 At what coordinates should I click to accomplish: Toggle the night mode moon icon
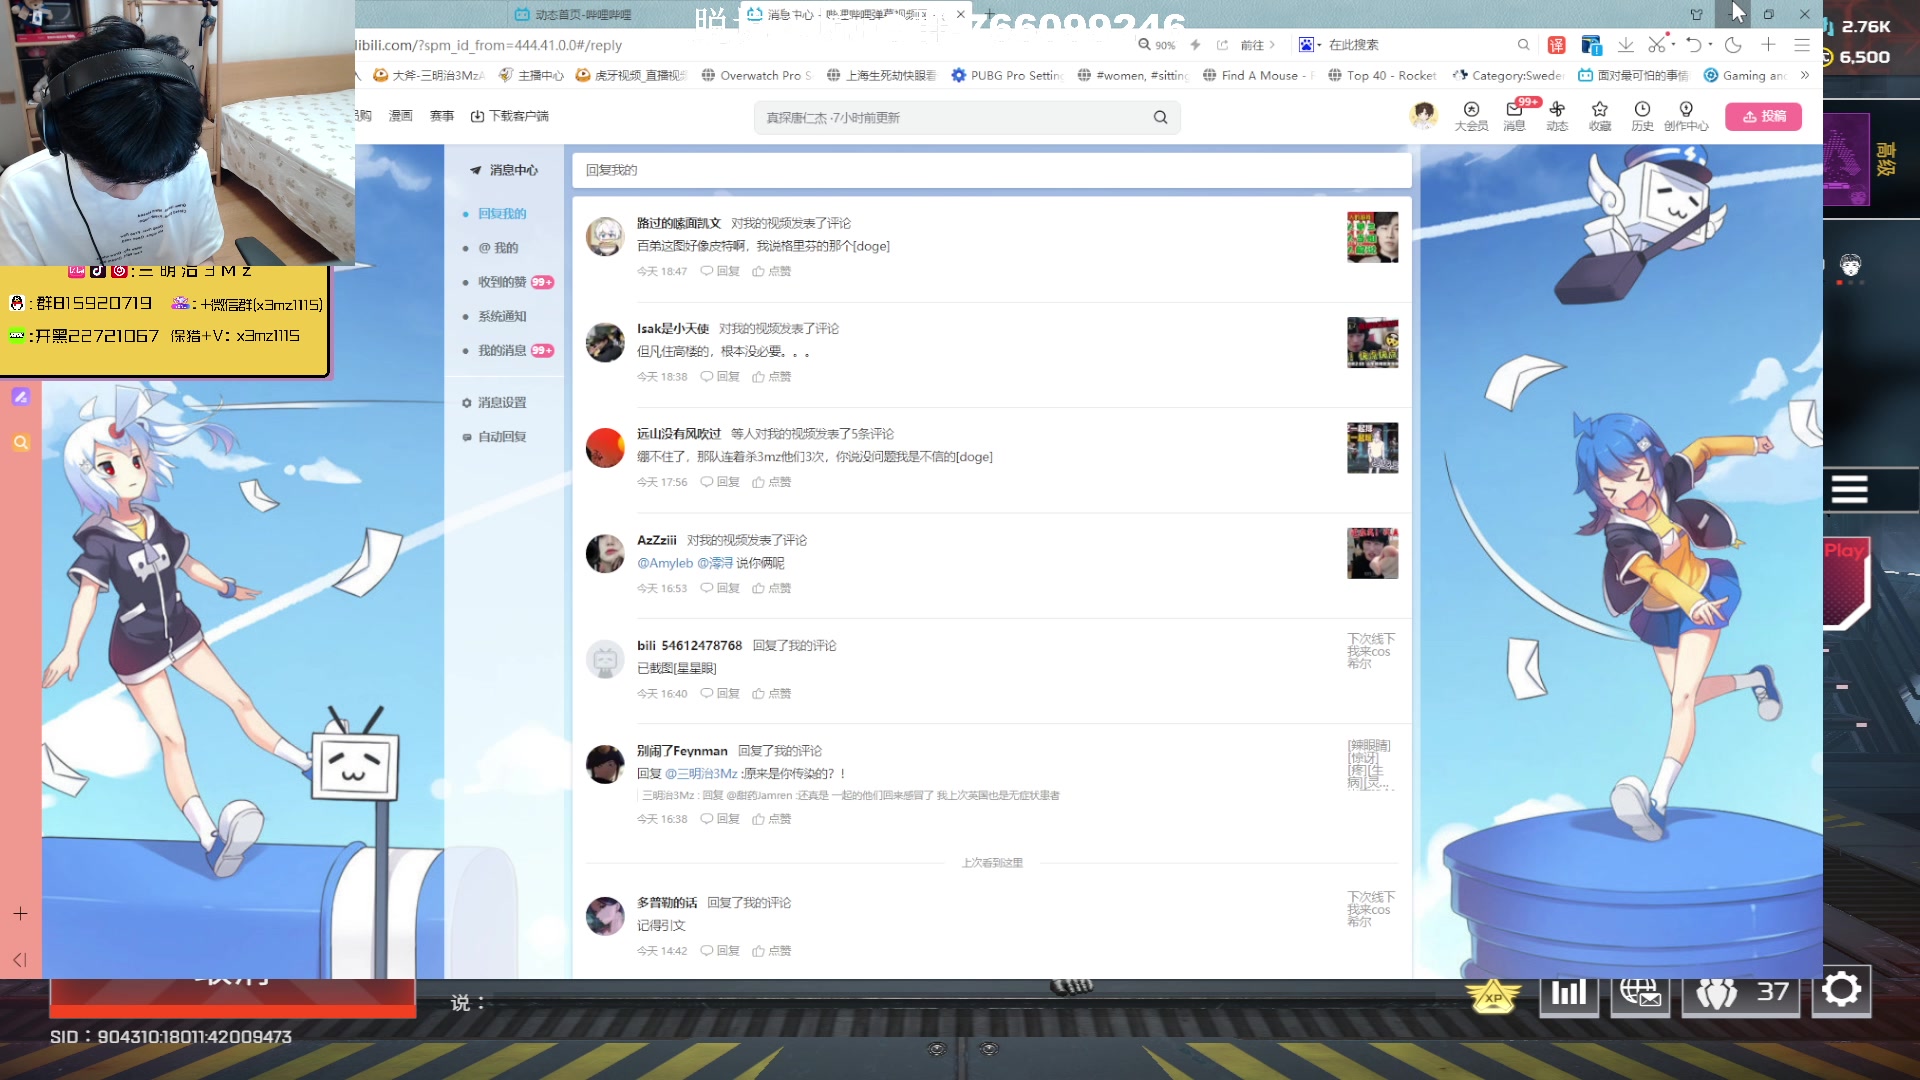pyautogui.click(x=1733, y=45)
